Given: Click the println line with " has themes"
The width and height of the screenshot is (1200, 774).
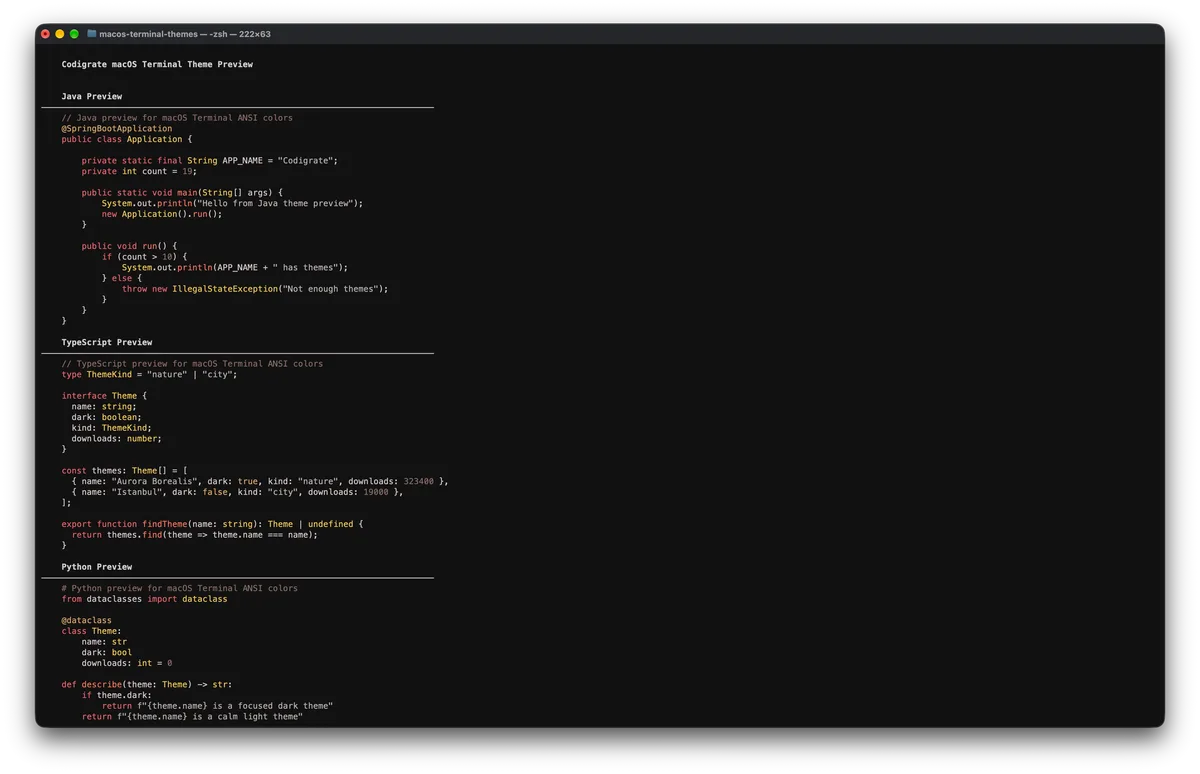Looking at the screenshot, I should click(235, 267).
